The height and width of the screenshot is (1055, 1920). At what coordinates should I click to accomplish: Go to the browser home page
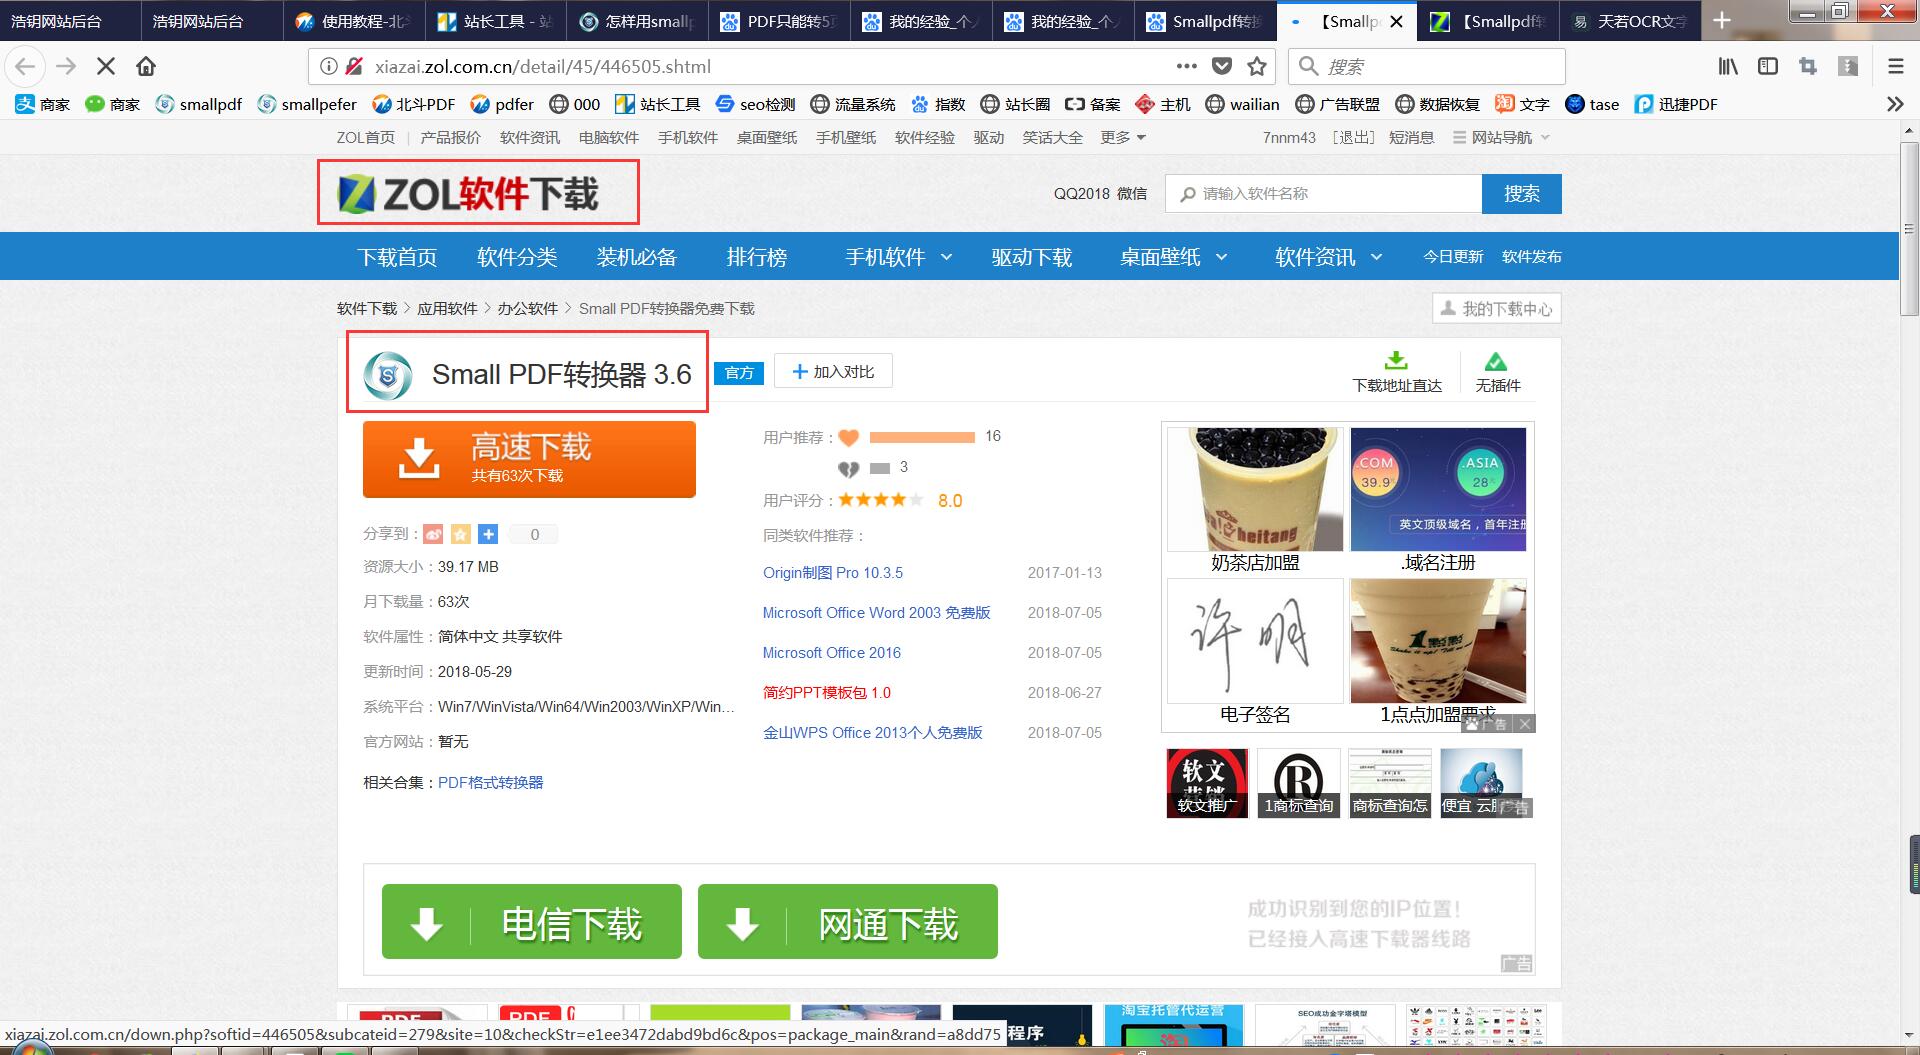tap(146, 66)
